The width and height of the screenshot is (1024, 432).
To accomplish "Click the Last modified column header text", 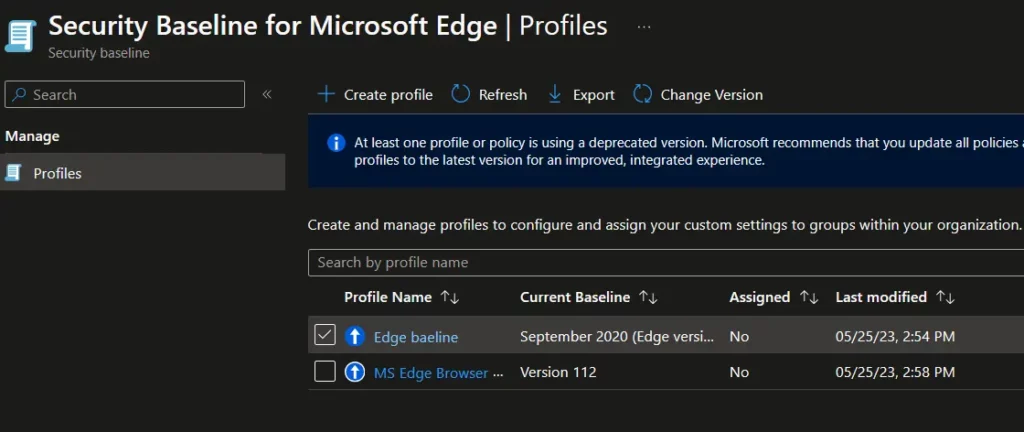I will coord(882,298).
